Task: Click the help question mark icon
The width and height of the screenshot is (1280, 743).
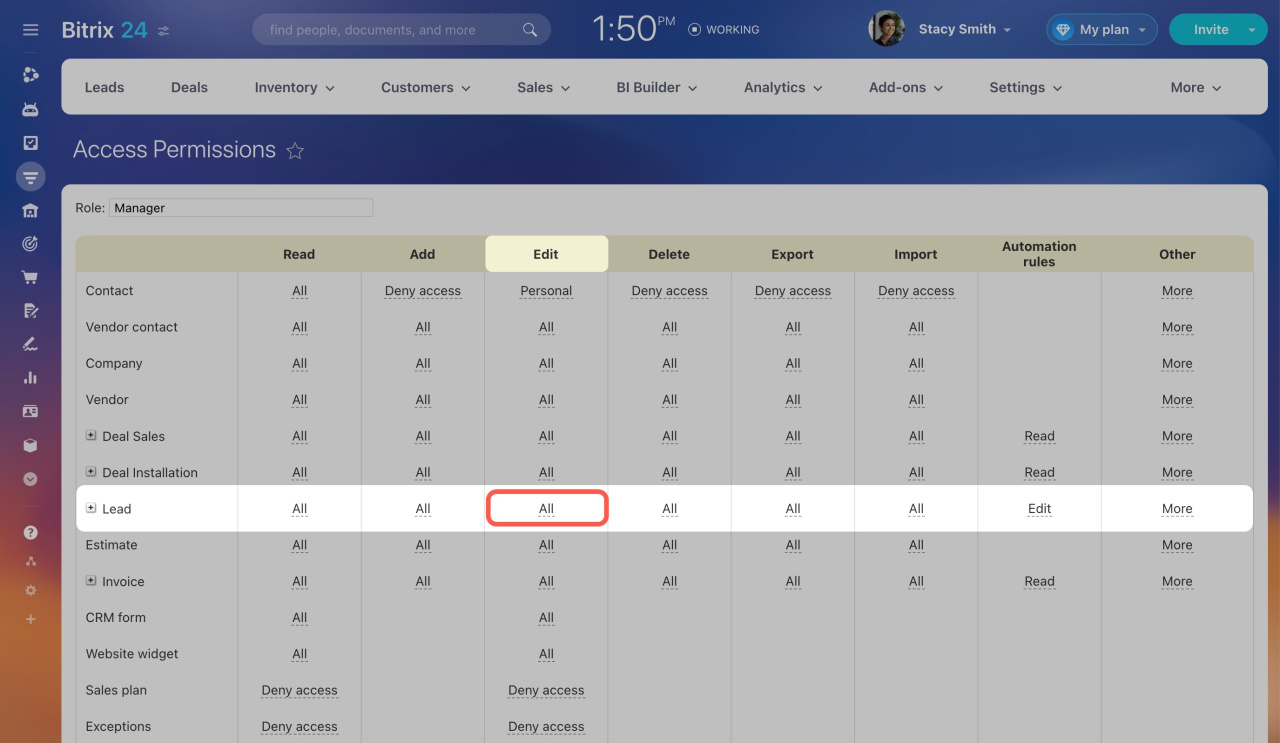Action: [x=30, y=533]
